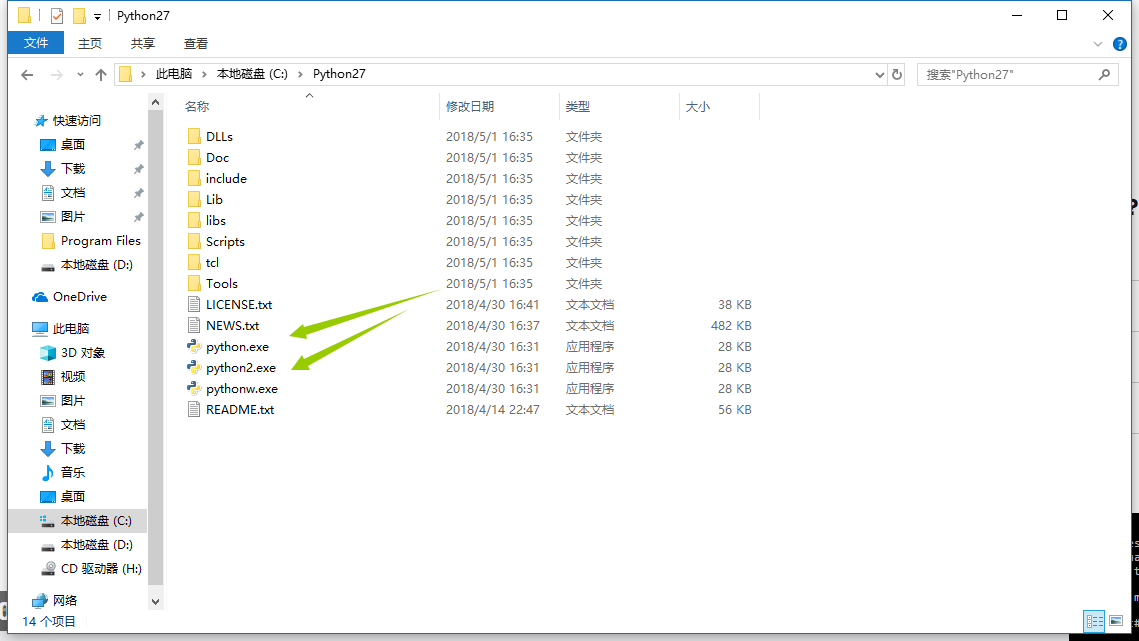Click the search magnifier icon

click(1104, 74)
